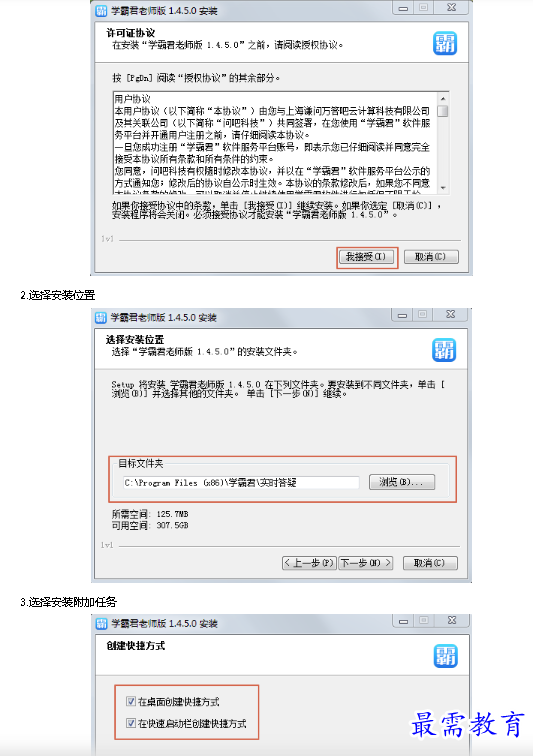This screenshot has width=533, height=756.
Task: Click inside the 用户协议 text area
Action: click(x=275, y=143)
